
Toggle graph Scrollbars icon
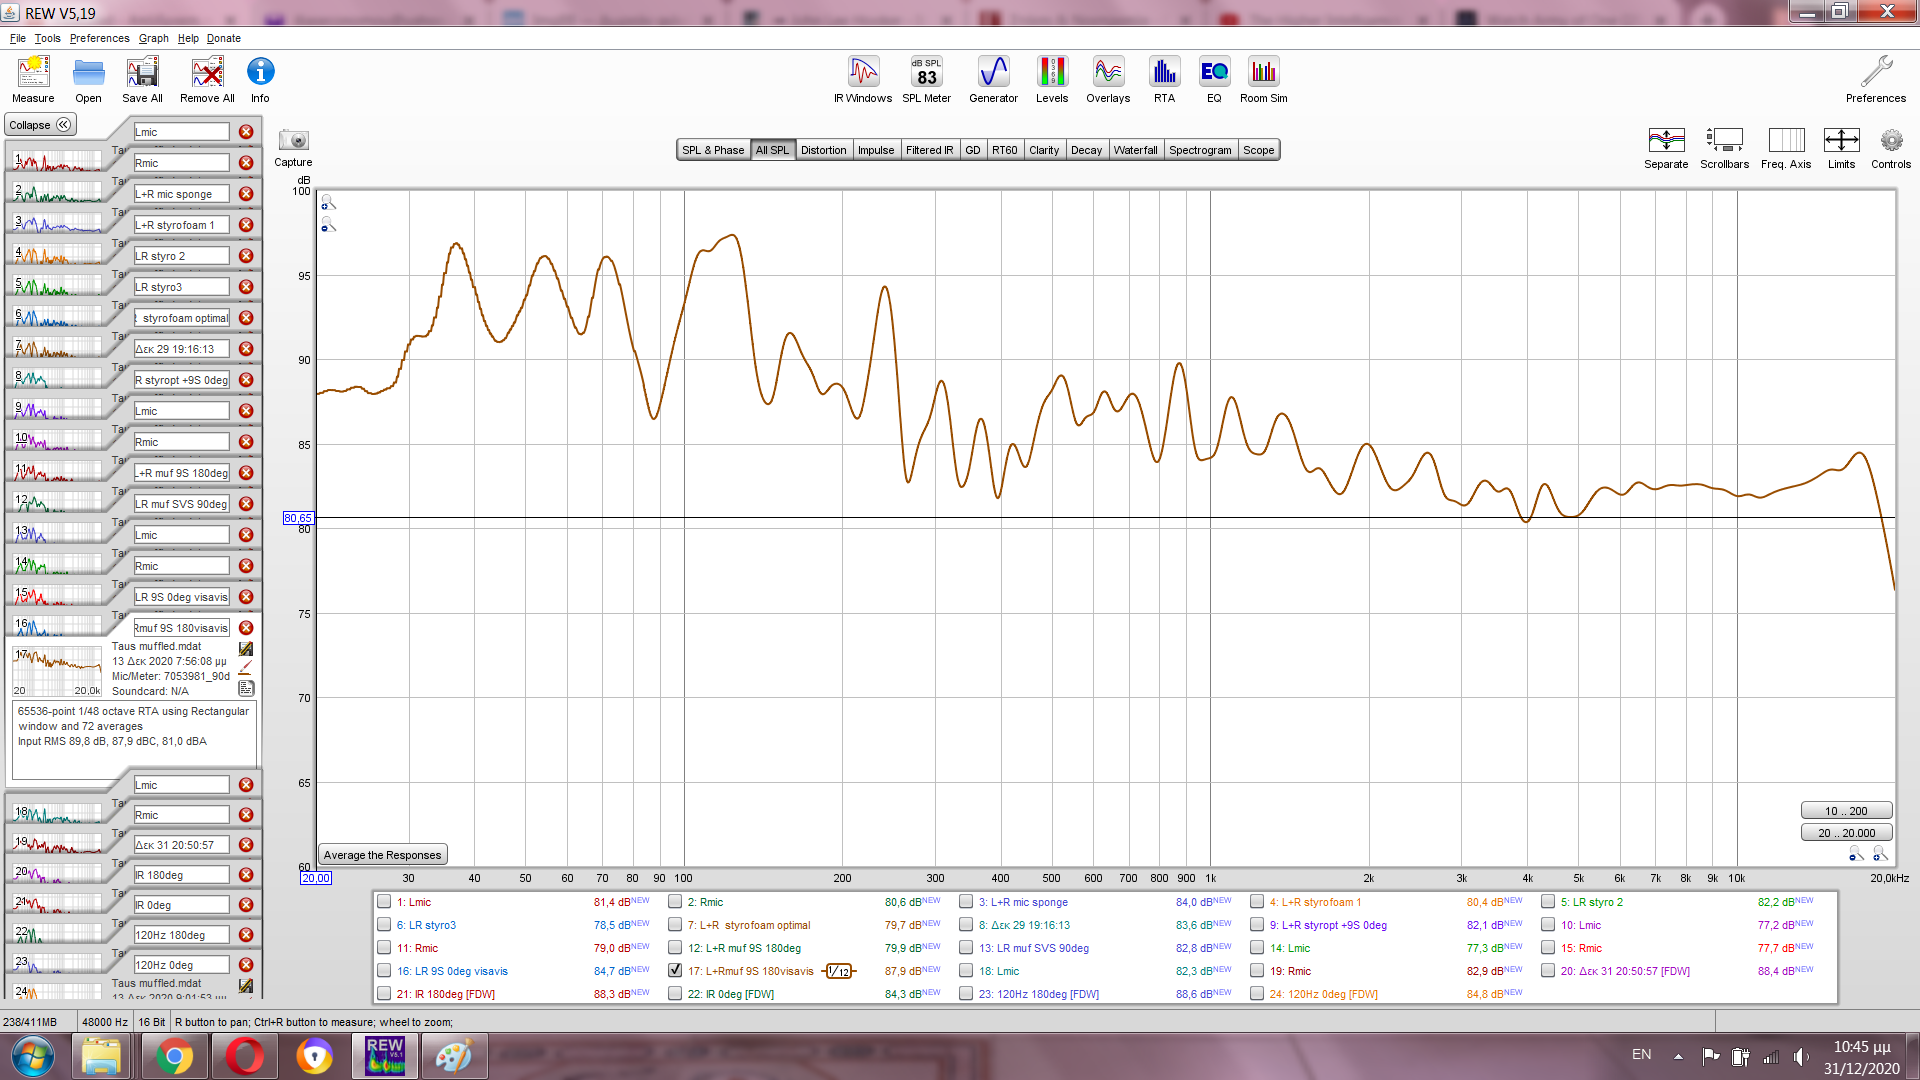click(x=1724, y=148)
